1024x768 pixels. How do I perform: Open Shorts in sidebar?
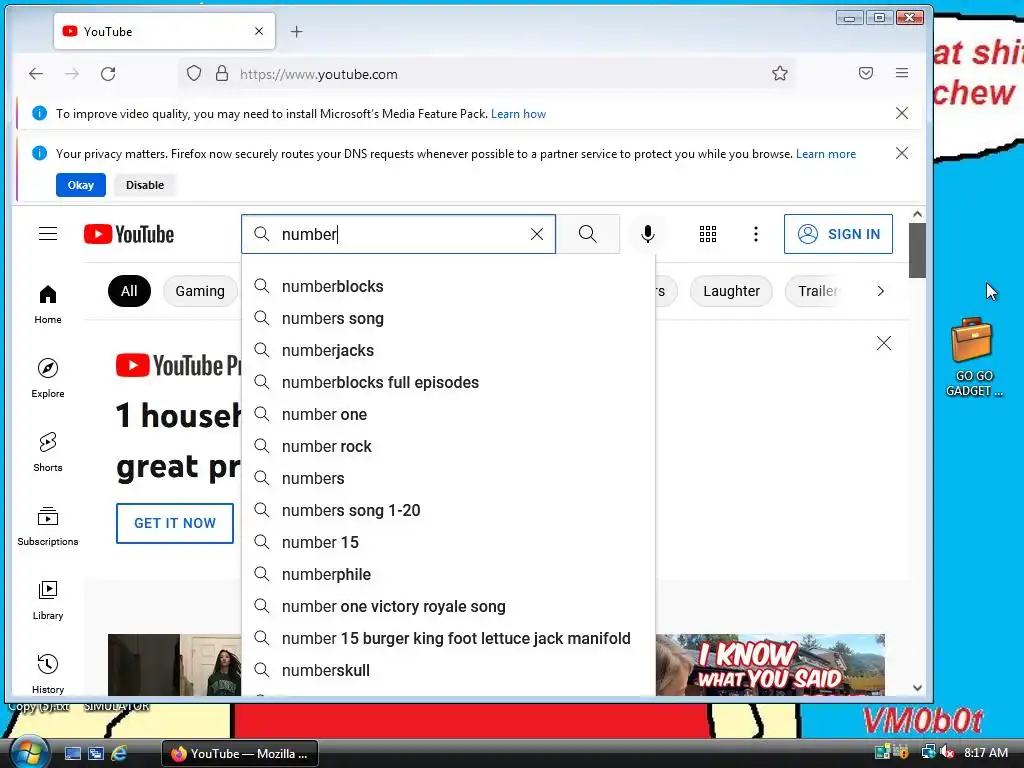[x=48, y=452]
